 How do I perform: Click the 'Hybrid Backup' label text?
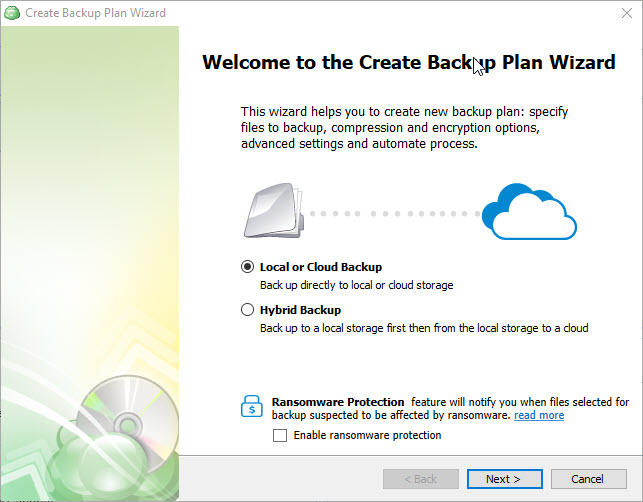tap(300, 310)
